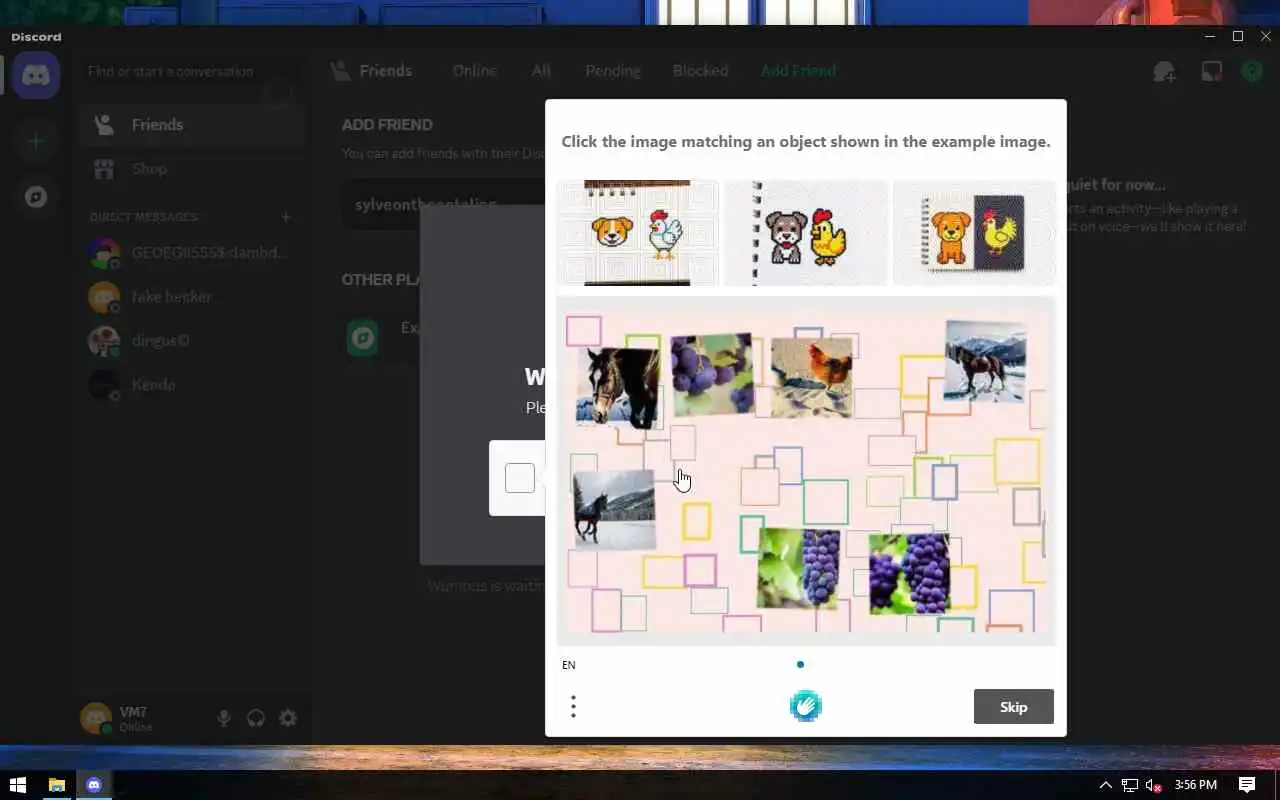Image resolution: width=1280 pixels, height=800 pixels.
Task: Click the Discord taskbar icon
Action: (x=94, y=785)
